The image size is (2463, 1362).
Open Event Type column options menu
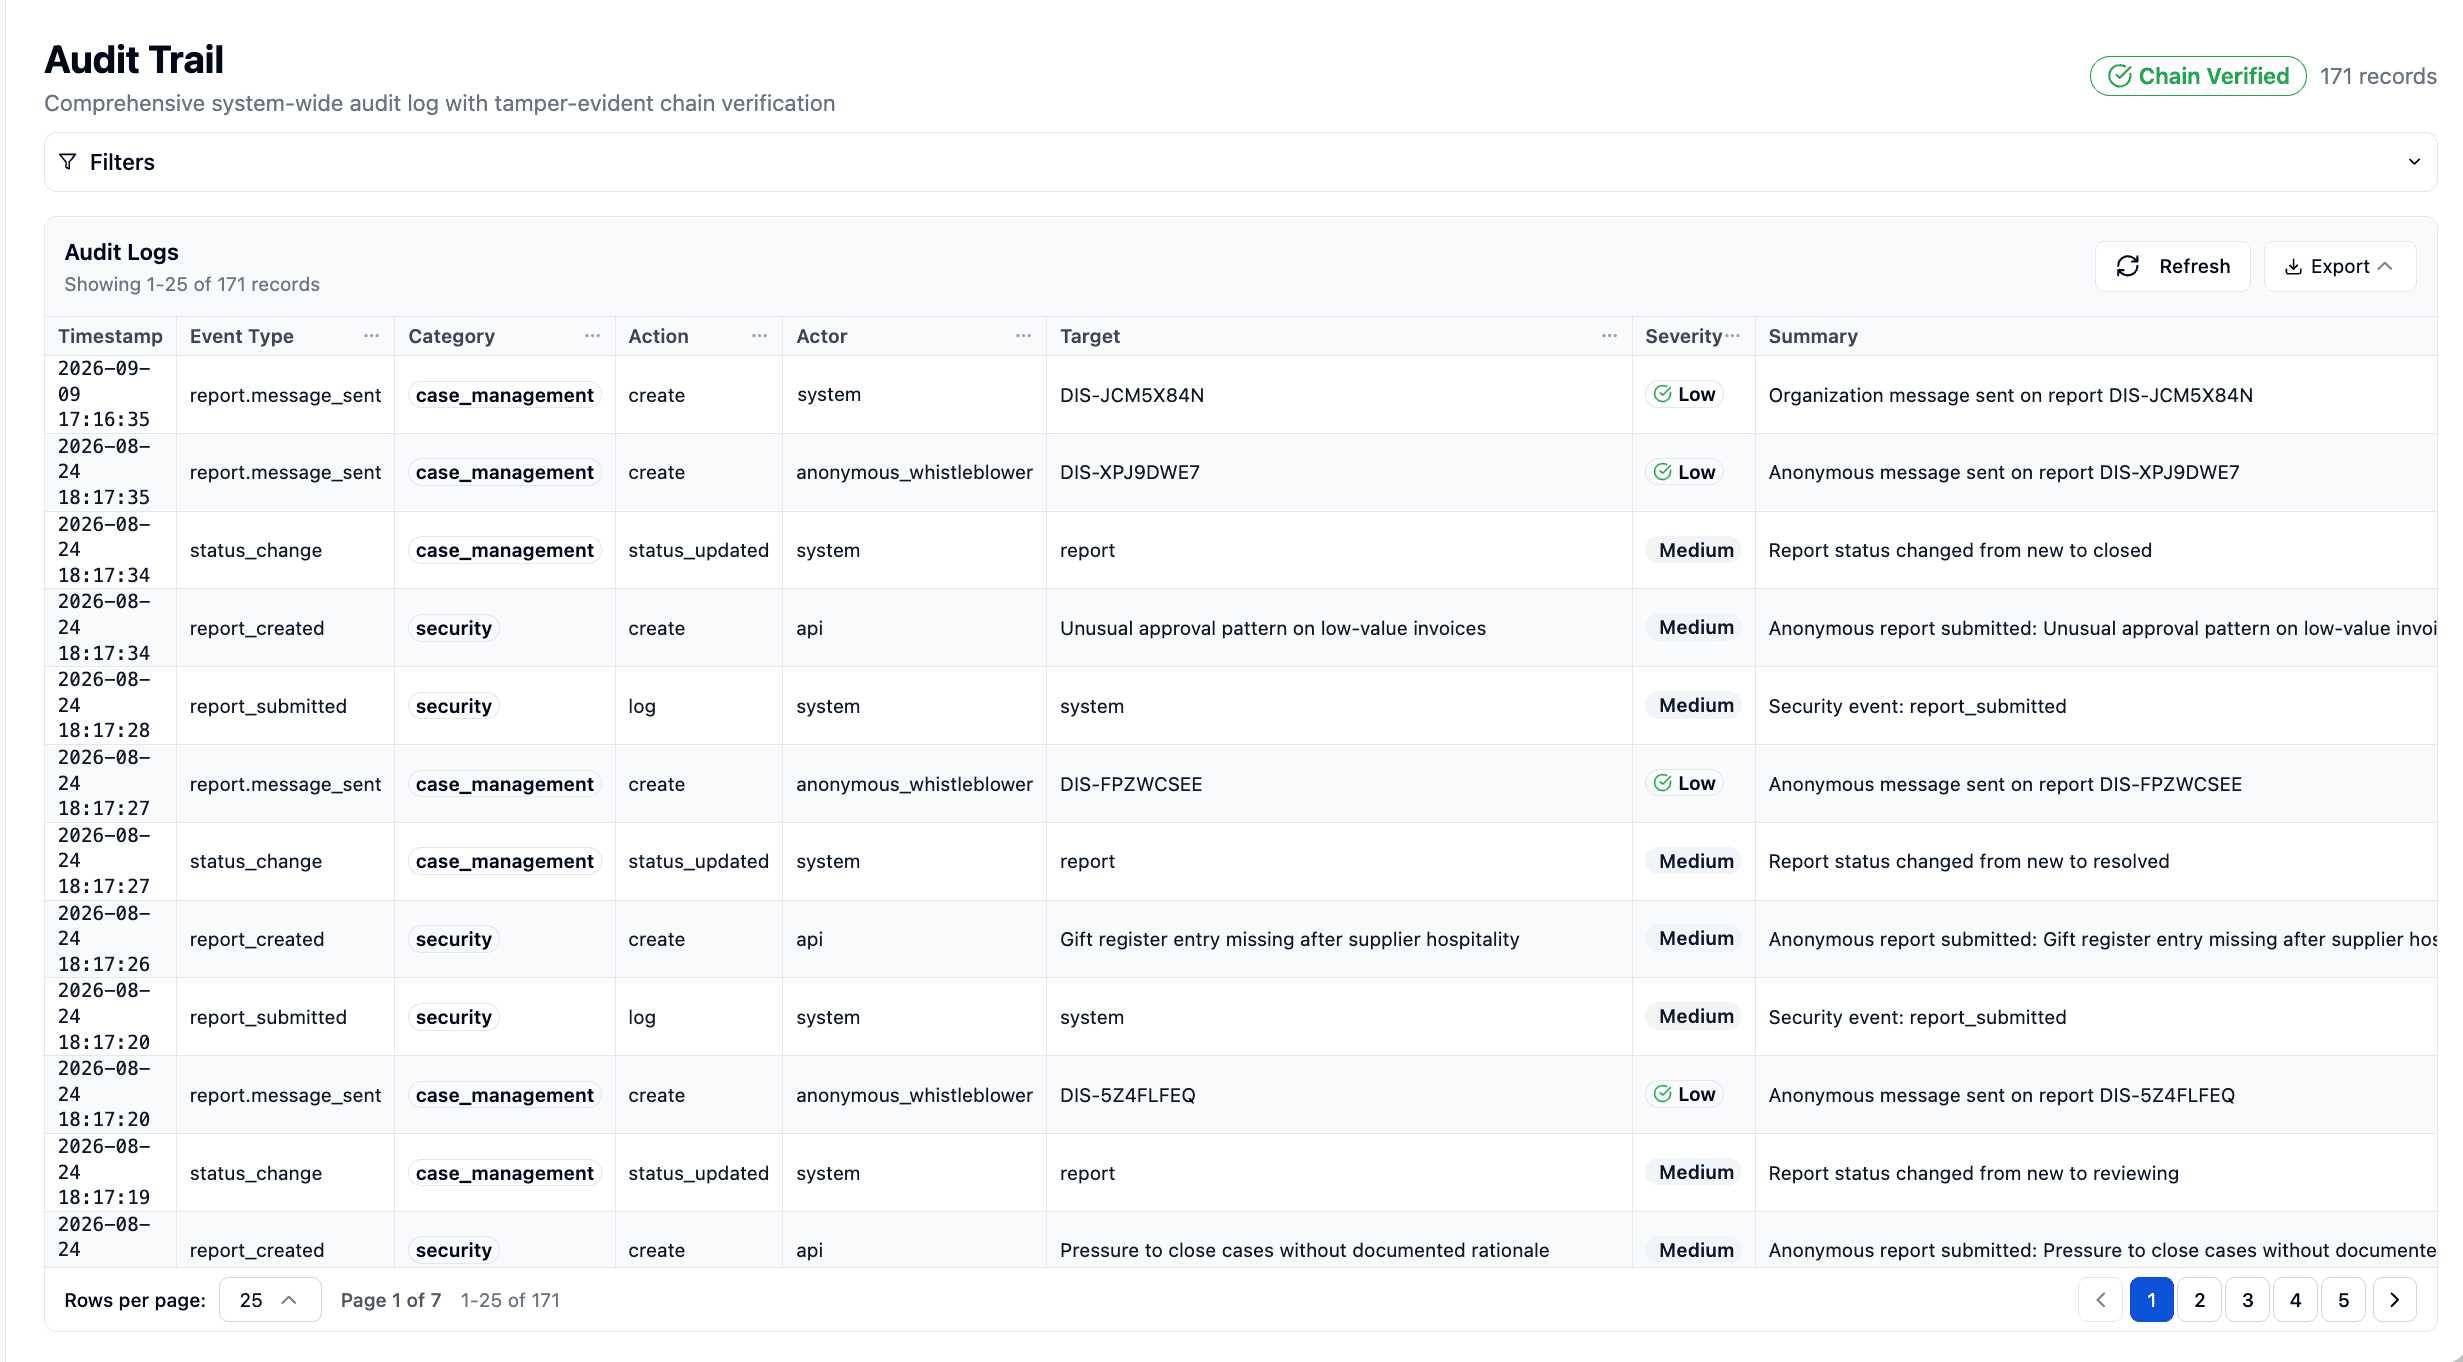[372, 336]
